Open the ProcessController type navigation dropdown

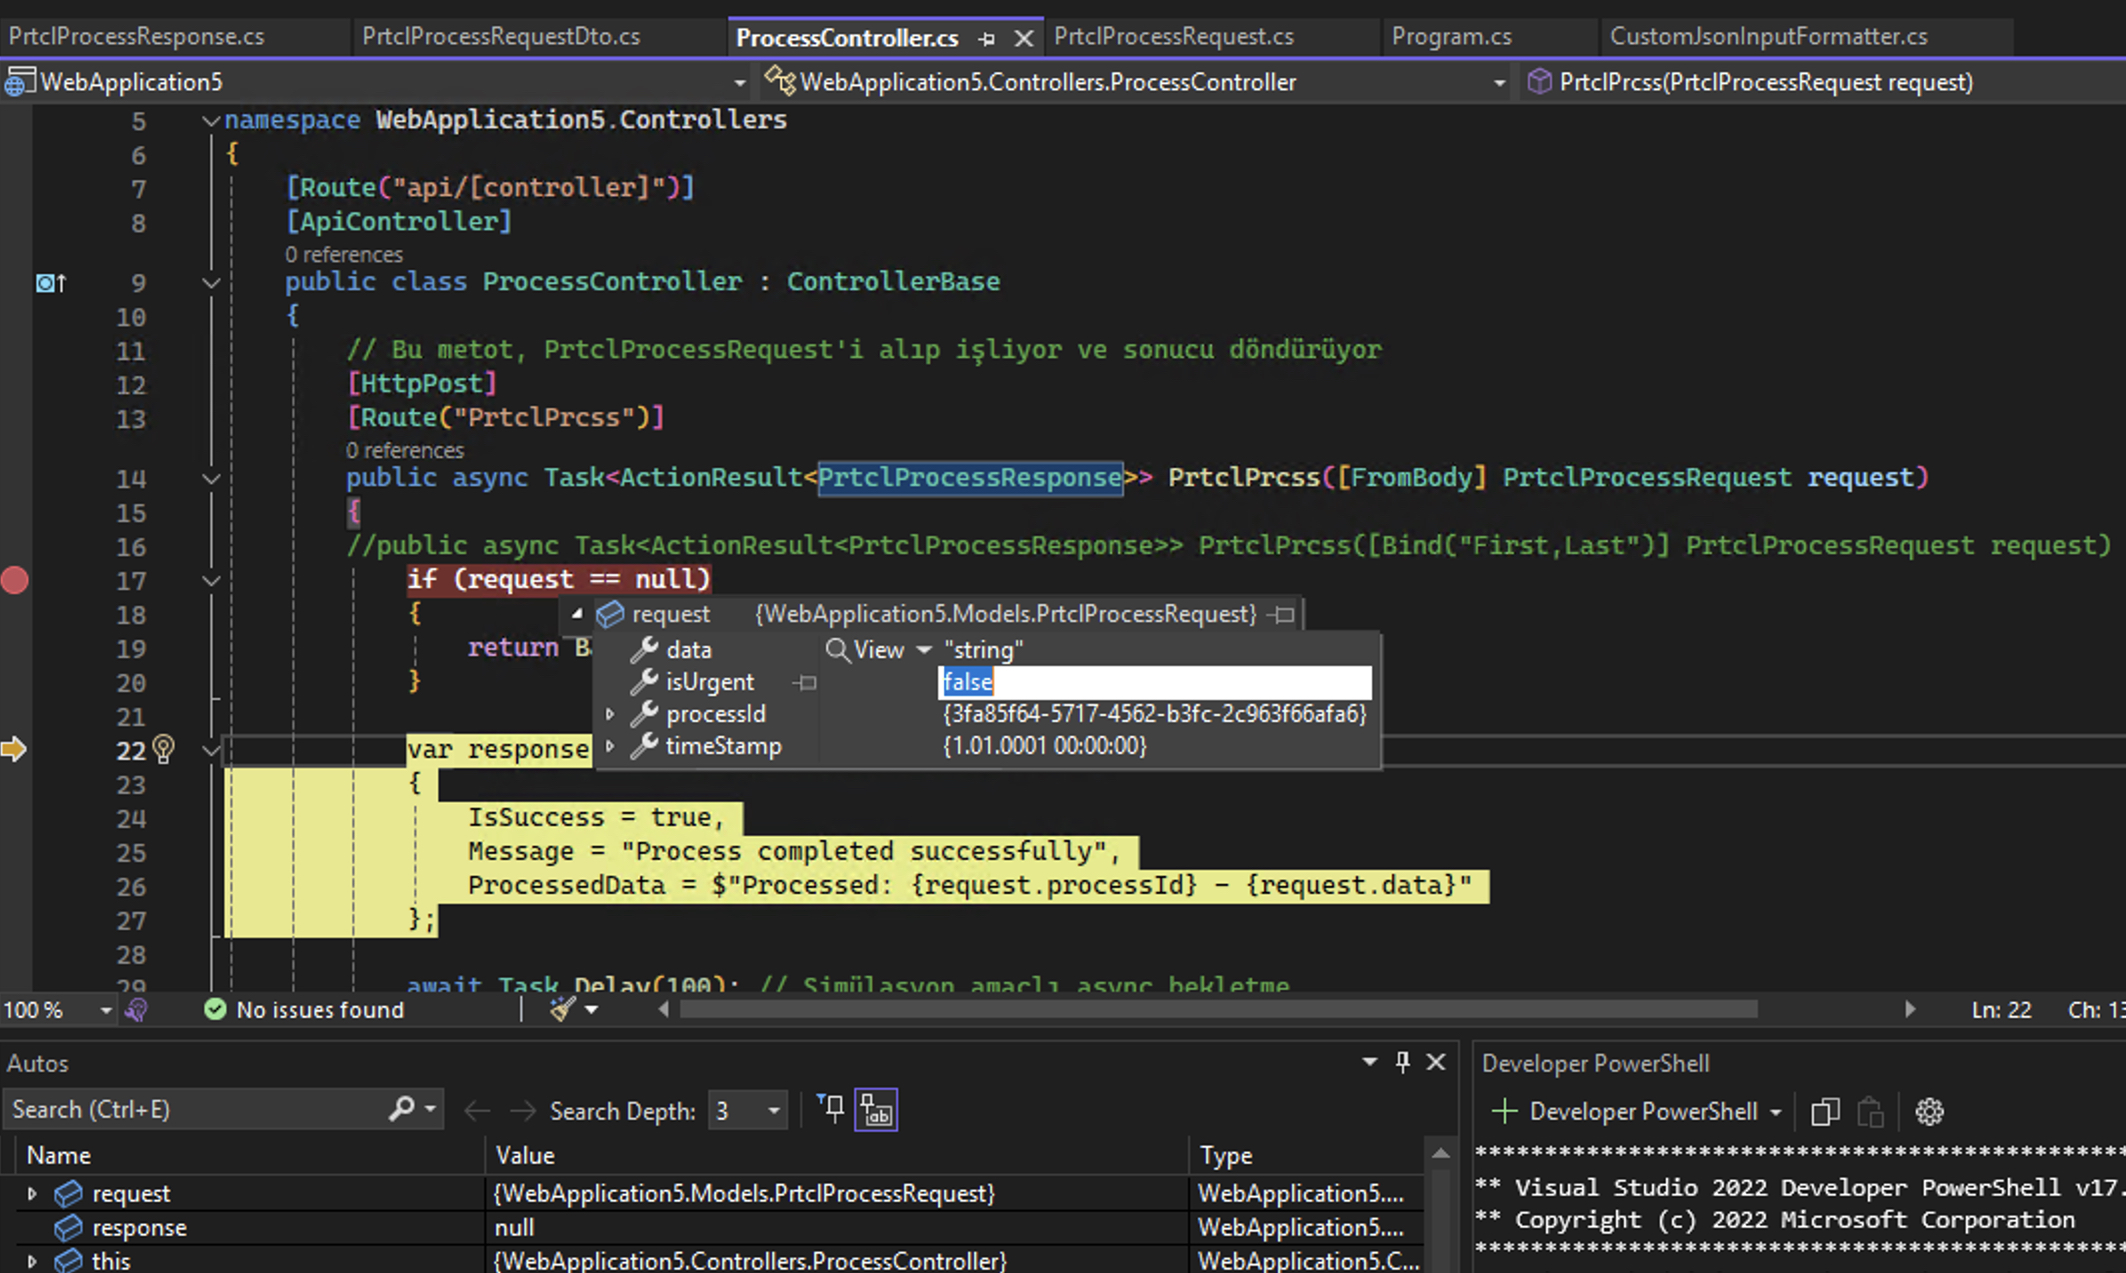1499,83
